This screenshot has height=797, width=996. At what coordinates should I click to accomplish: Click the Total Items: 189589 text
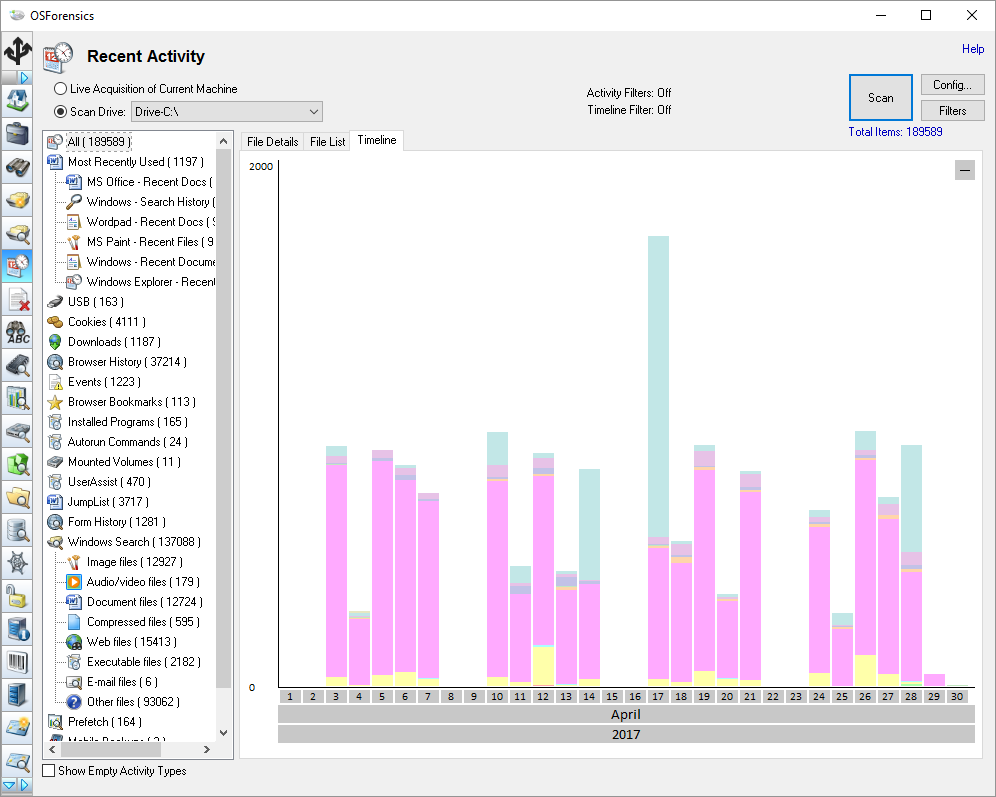(896, 132)
